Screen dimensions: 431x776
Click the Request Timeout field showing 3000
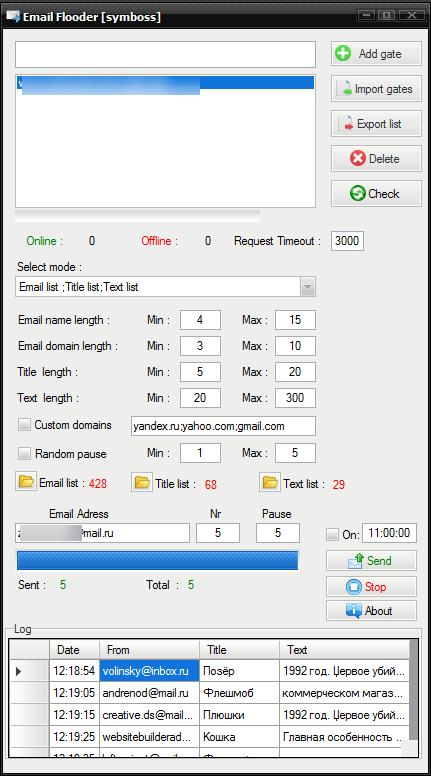[347, 241]
